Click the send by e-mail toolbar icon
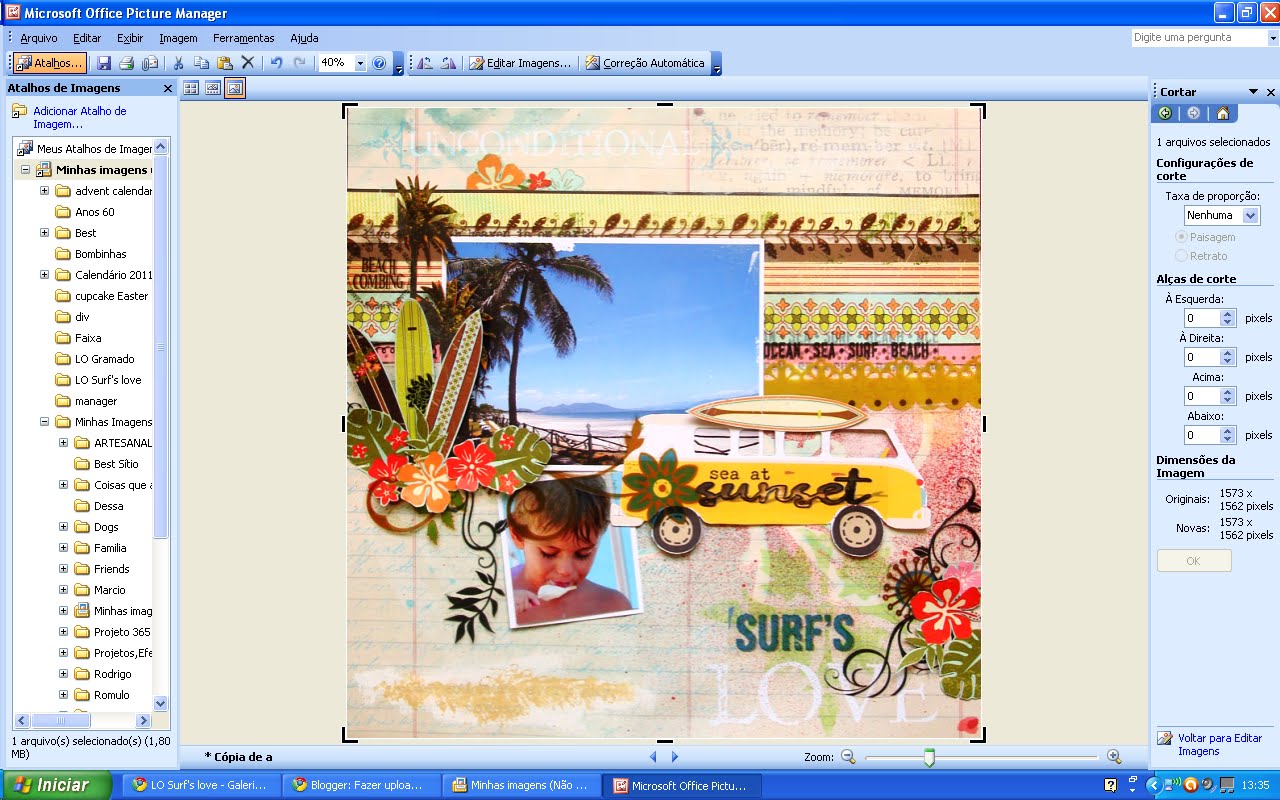This screenshot has width=1280, height=800. pos(150,63)
